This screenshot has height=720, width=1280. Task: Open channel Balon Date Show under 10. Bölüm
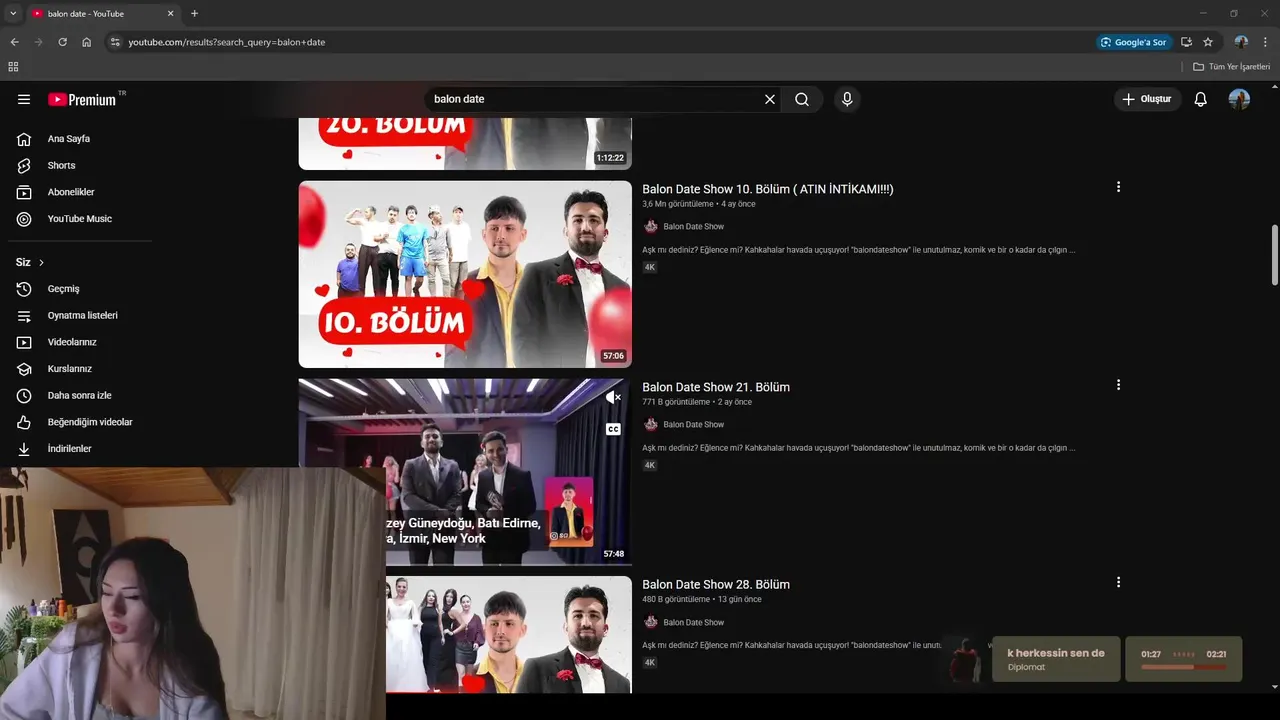(x=693, y=227)
